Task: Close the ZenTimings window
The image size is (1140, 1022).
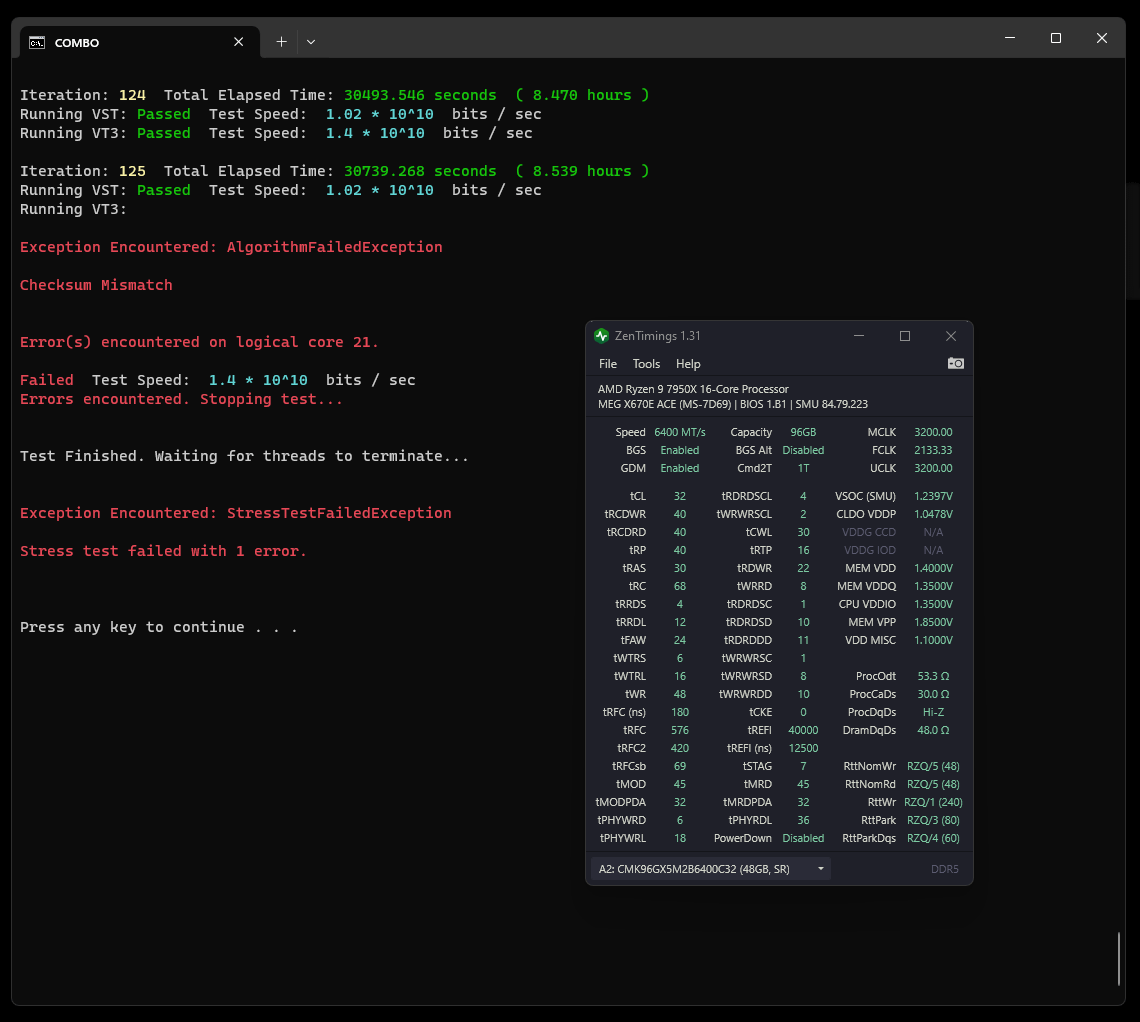Action: point(950,336)
